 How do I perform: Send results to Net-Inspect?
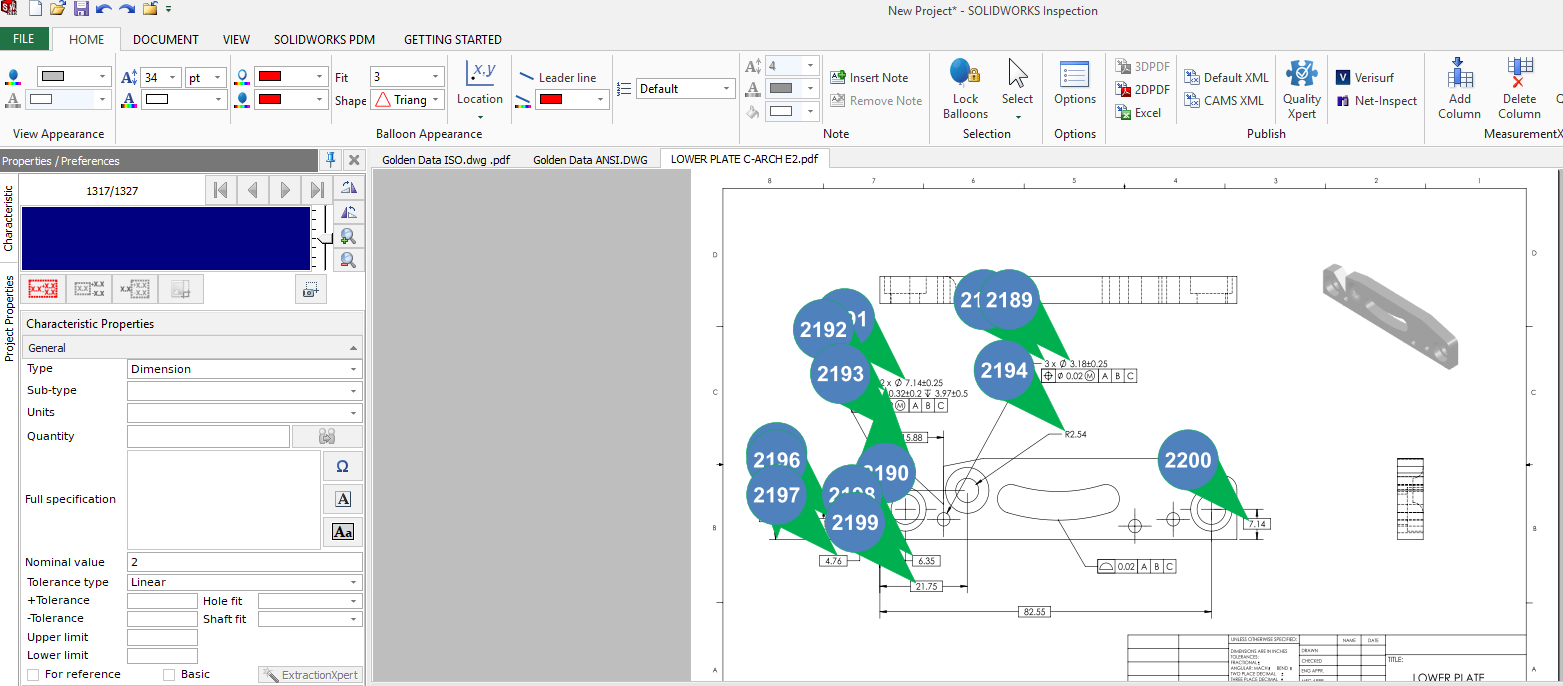point(1376,100)
